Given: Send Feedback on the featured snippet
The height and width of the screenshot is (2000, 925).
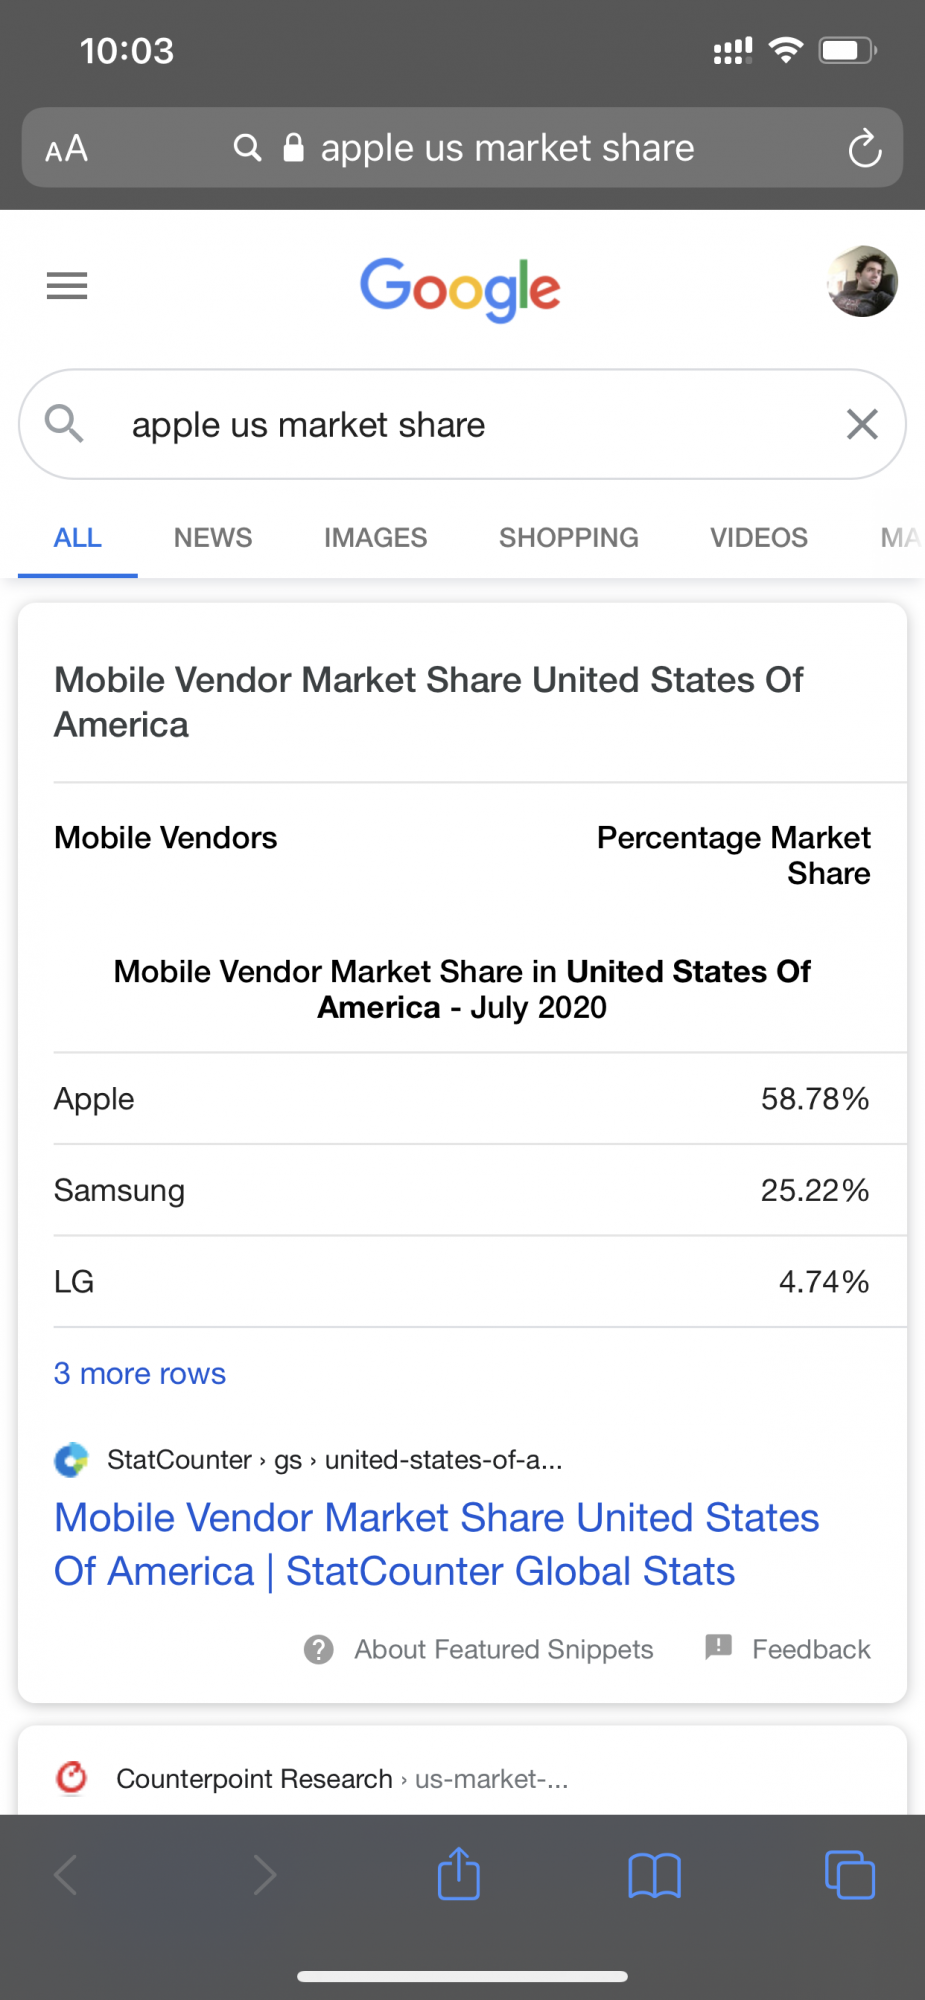Looking at the screenshot, I should coord(788,1649).
